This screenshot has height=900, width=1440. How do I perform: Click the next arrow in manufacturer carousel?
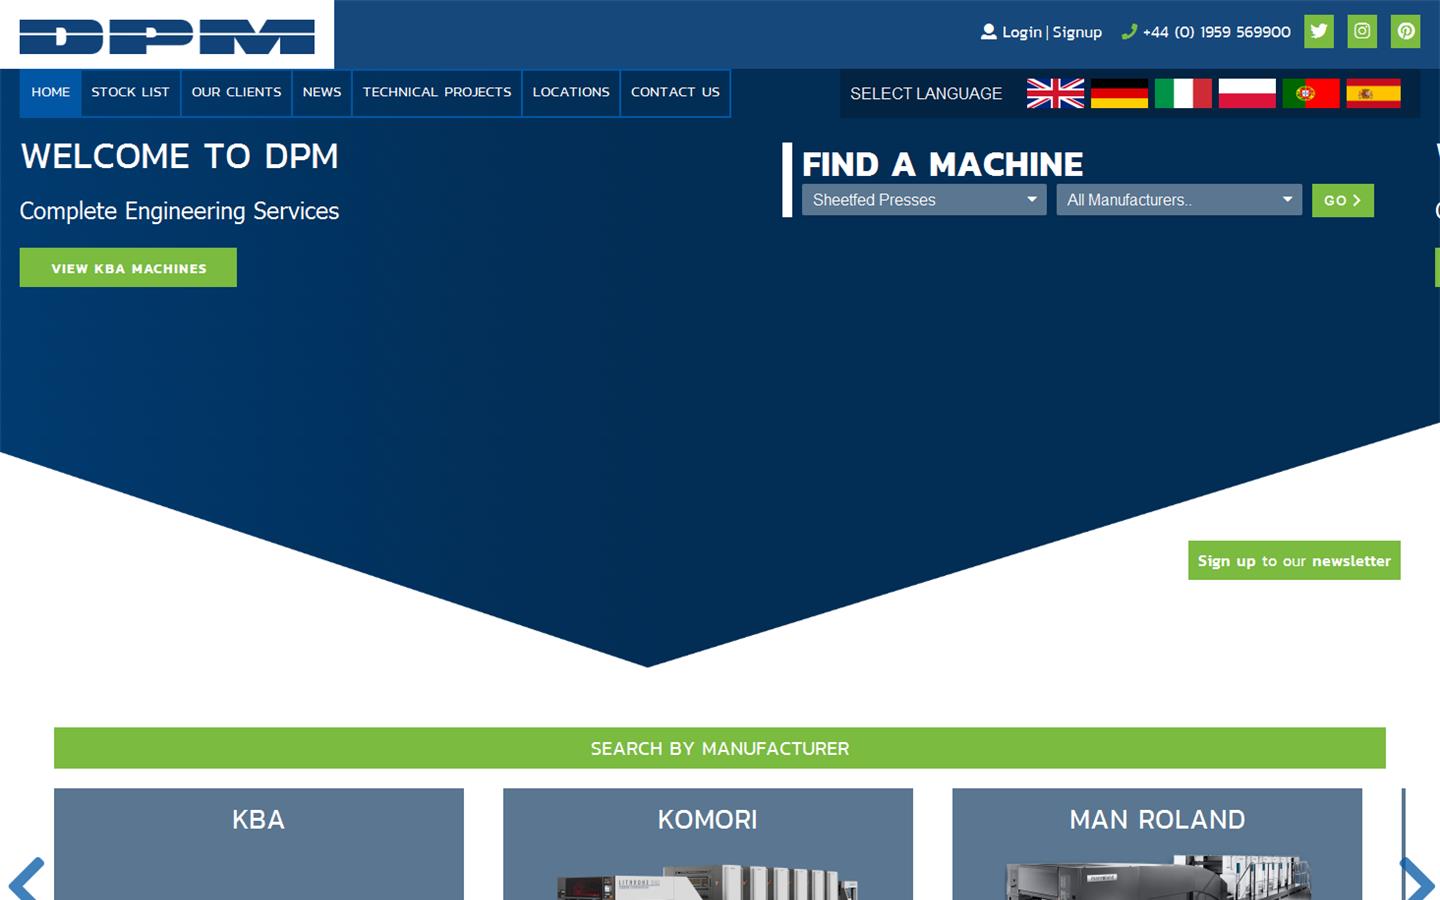(1416, 878)
